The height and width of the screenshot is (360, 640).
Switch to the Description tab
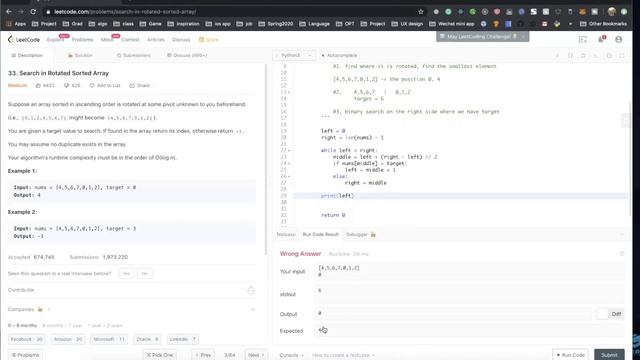pos(27,56)
